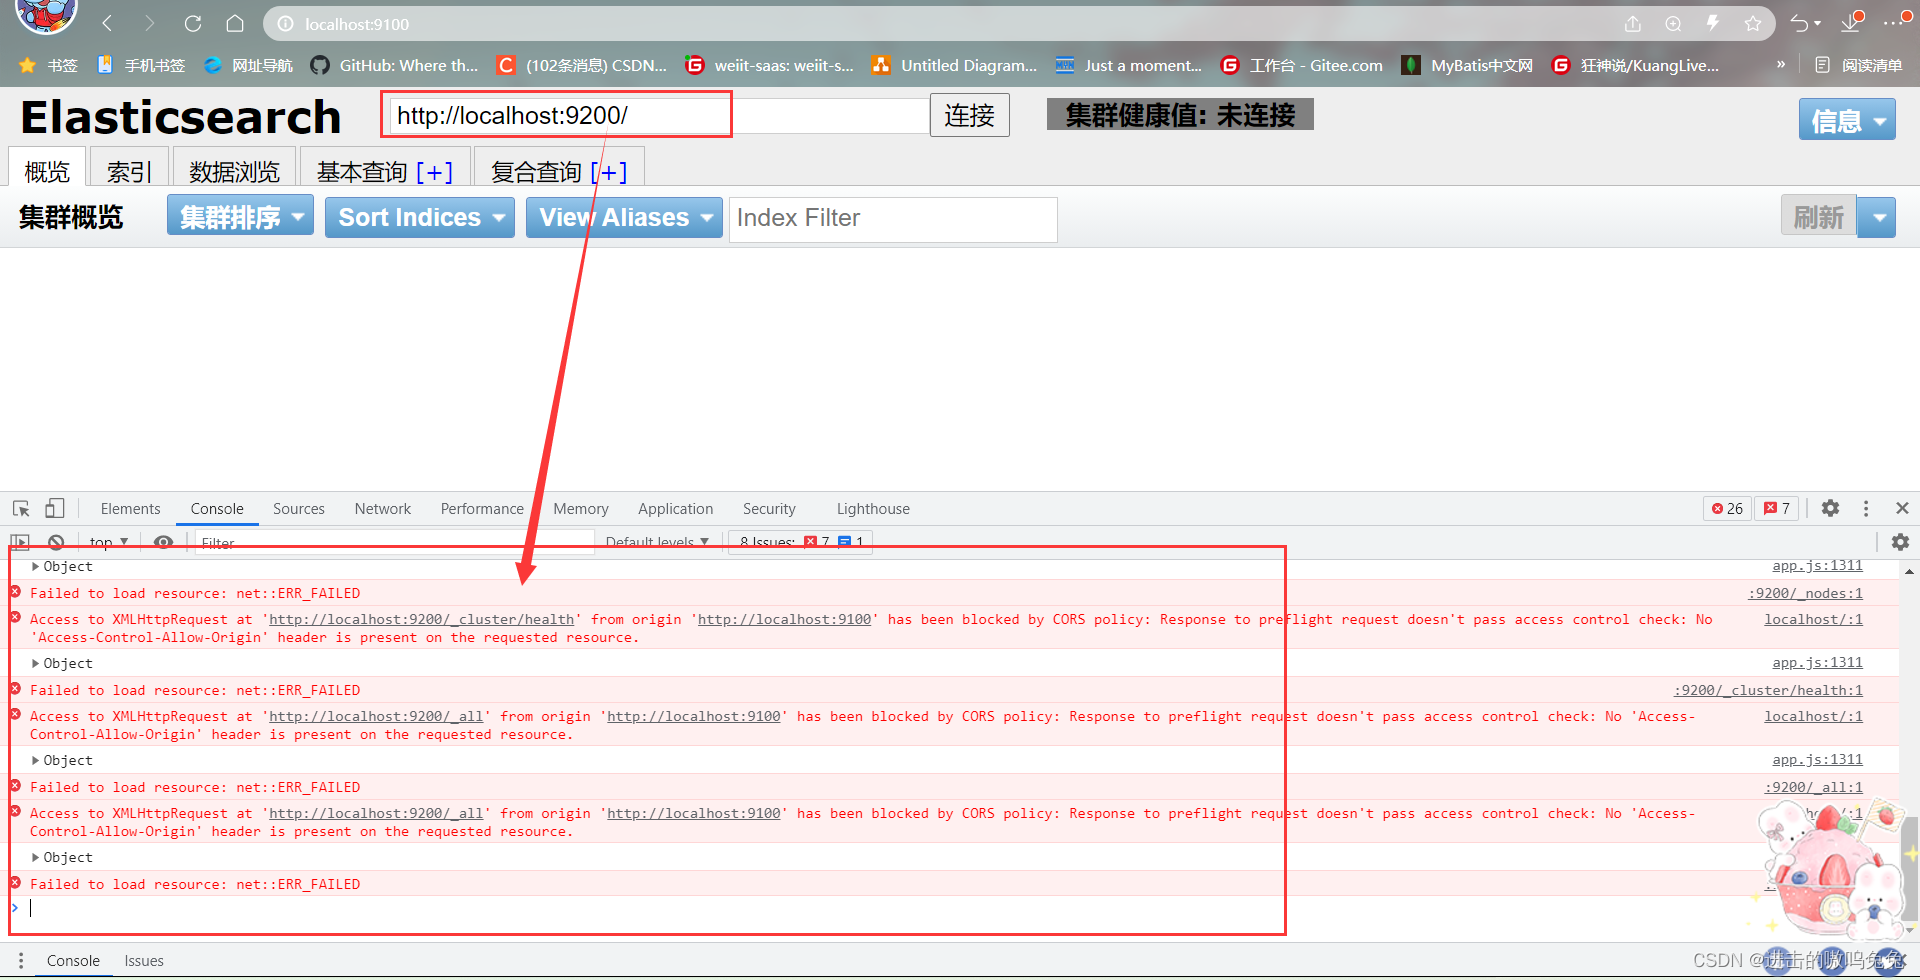Clear the console with the ban icon

(56, 542)
